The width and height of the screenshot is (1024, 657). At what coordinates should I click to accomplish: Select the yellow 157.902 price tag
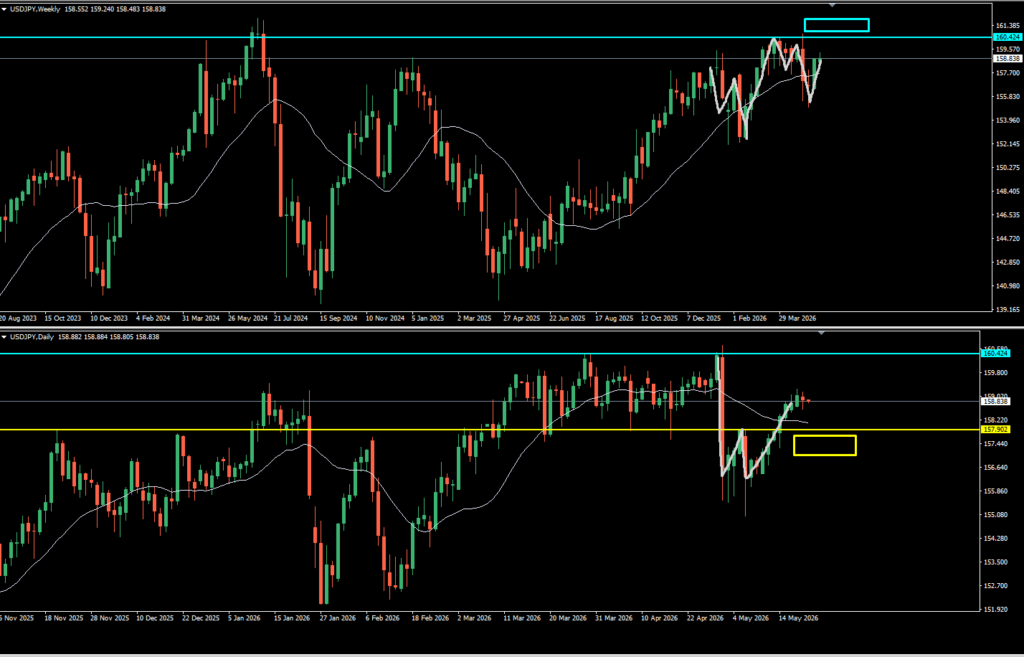(995, 430)
